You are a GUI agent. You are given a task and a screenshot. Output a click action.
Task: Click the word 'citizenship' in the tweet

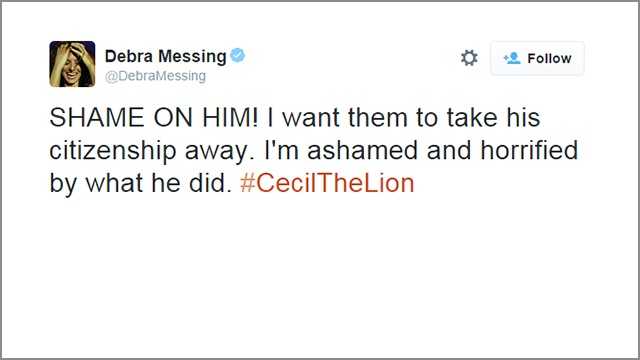113,151
